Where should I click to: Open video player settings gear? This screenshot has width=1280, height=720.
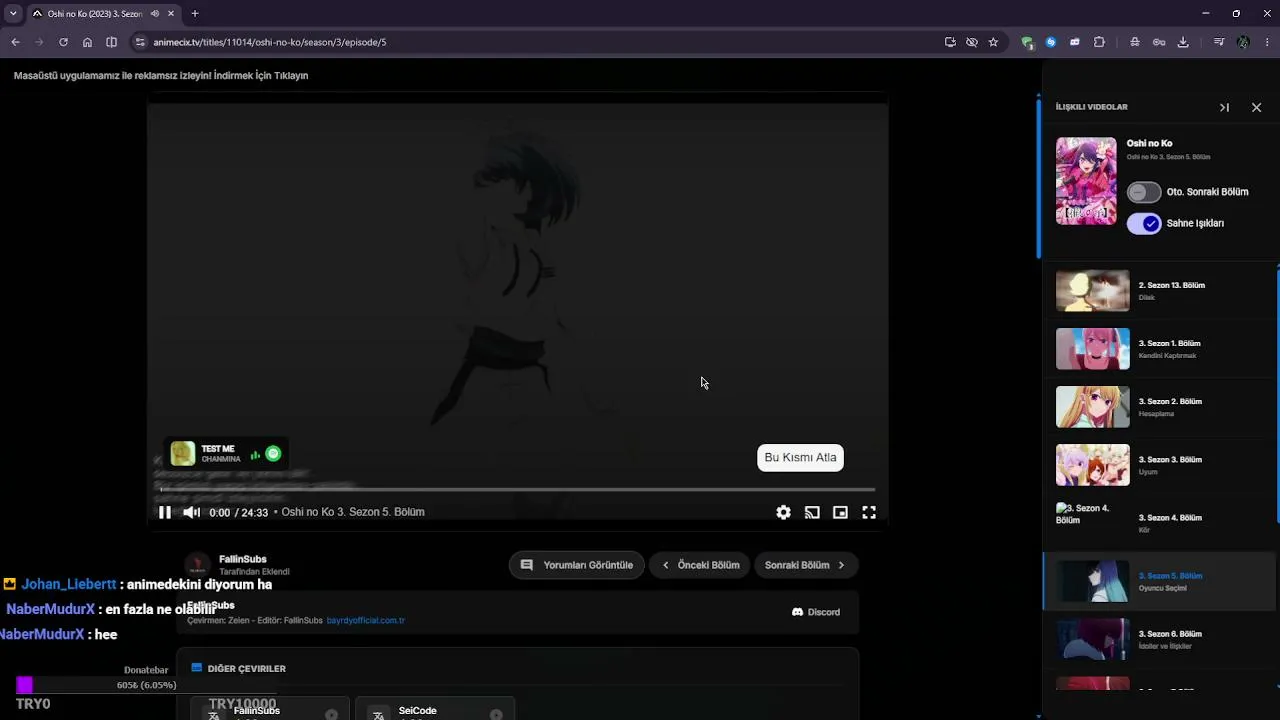[x=783, y=512]
